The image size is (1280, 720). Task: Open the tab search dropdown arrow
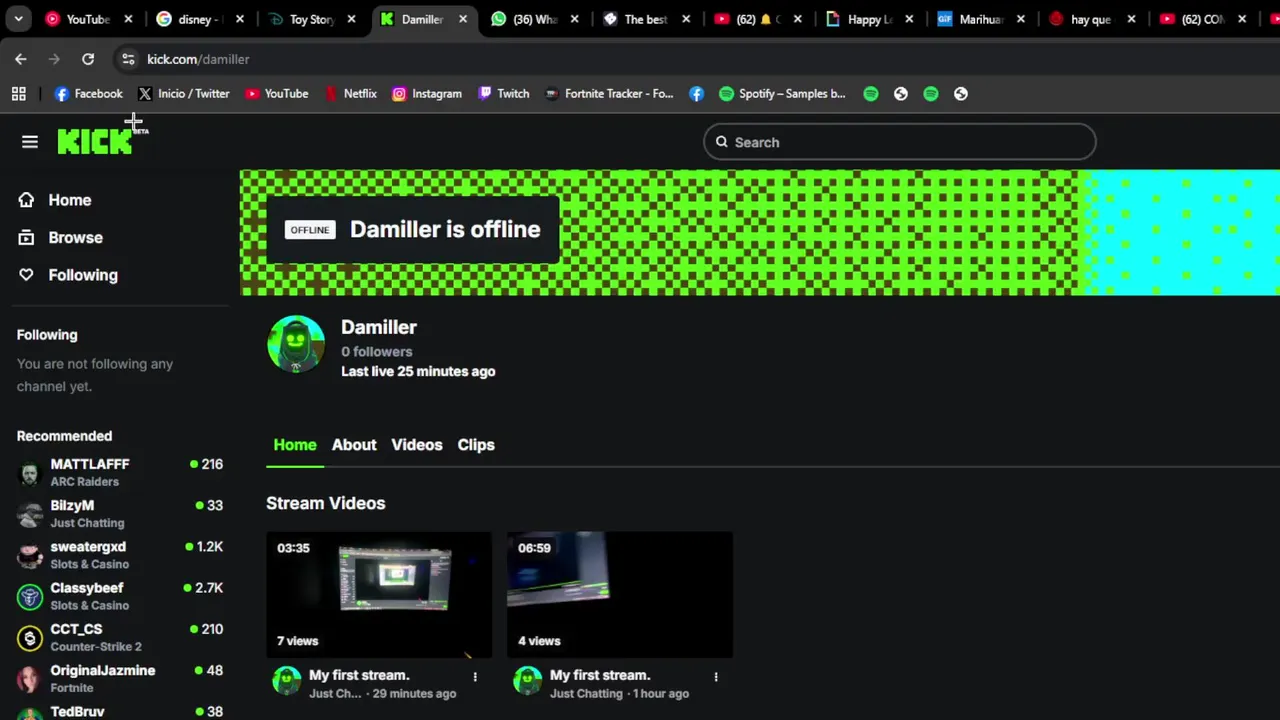pyautogui.click(x=18, y=19)
